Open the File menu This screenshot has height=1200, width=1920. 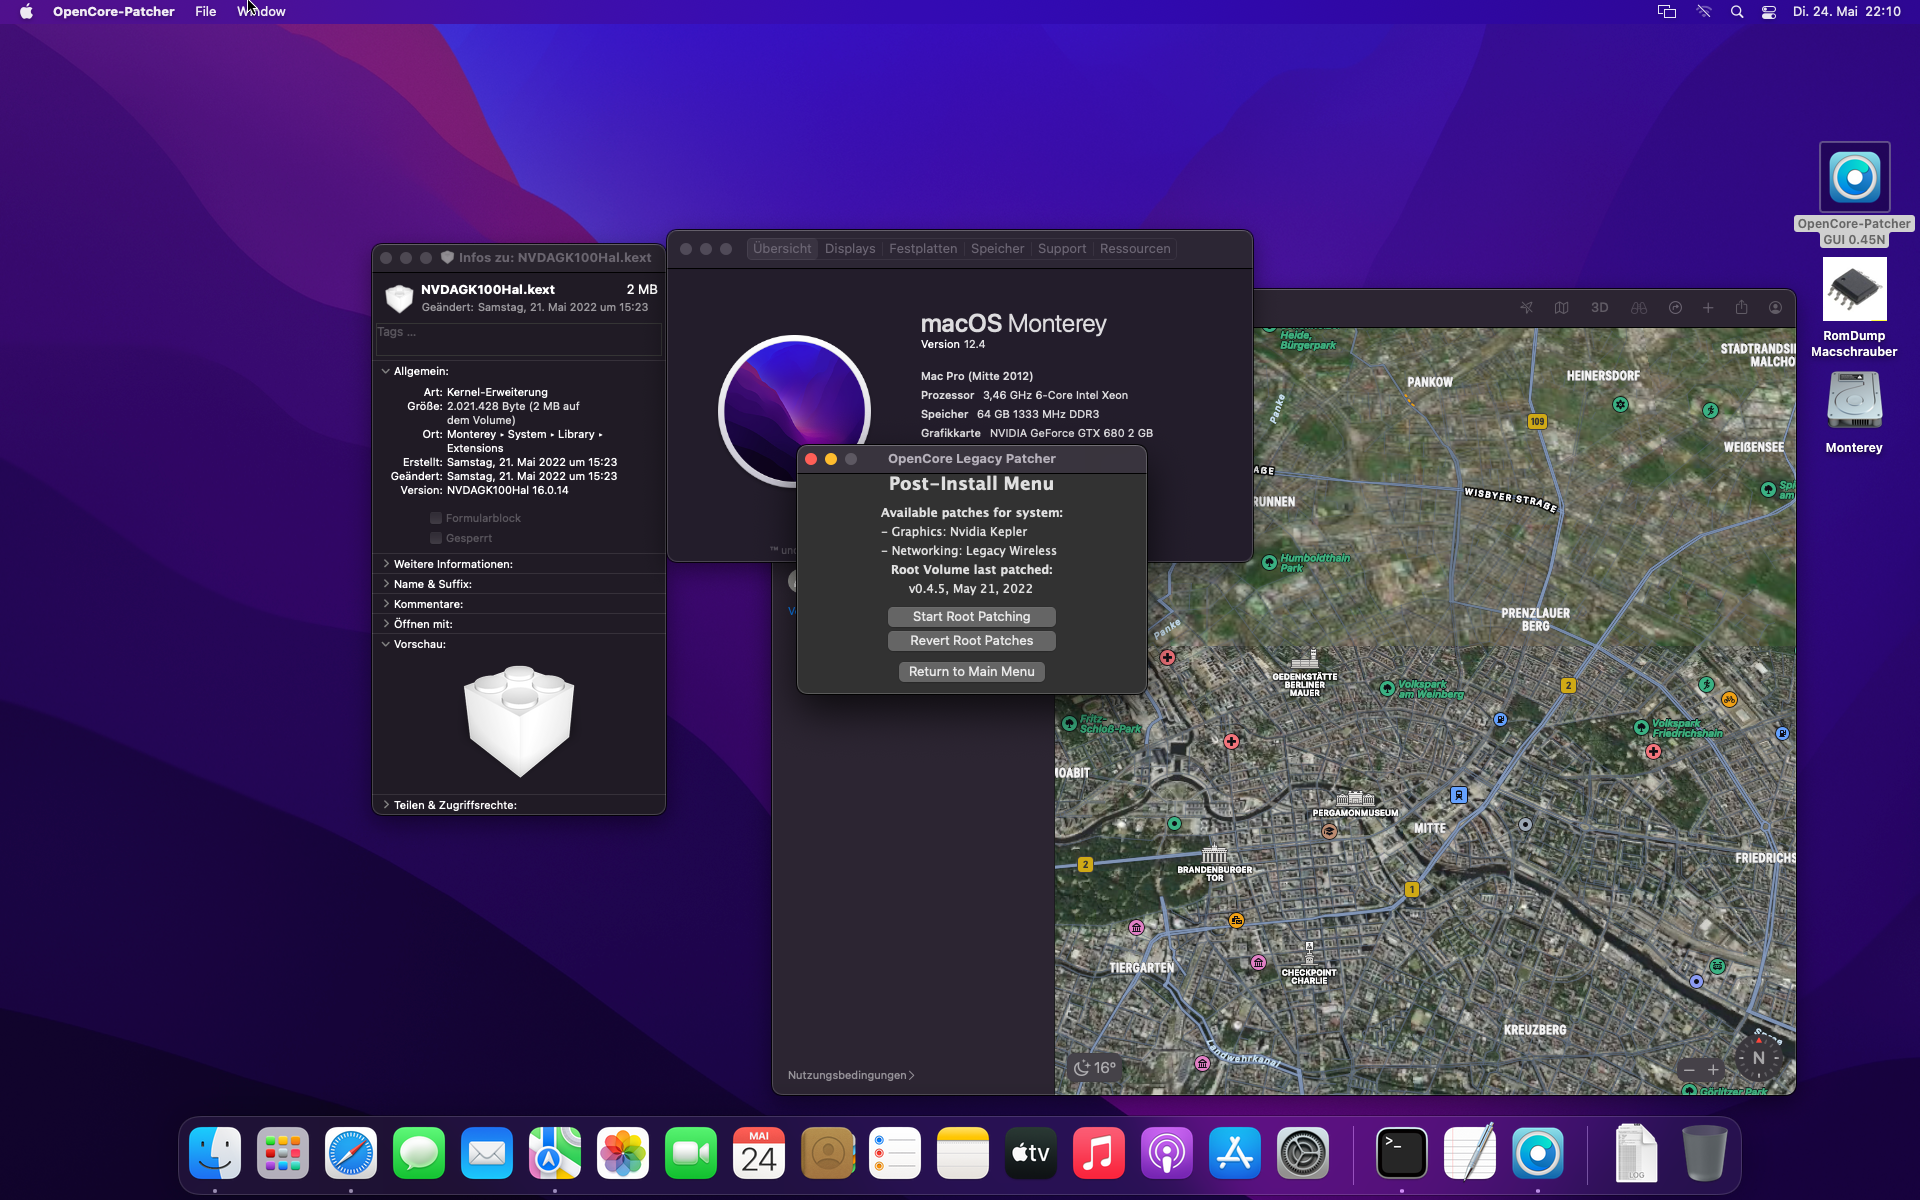[x=205, y=12]
